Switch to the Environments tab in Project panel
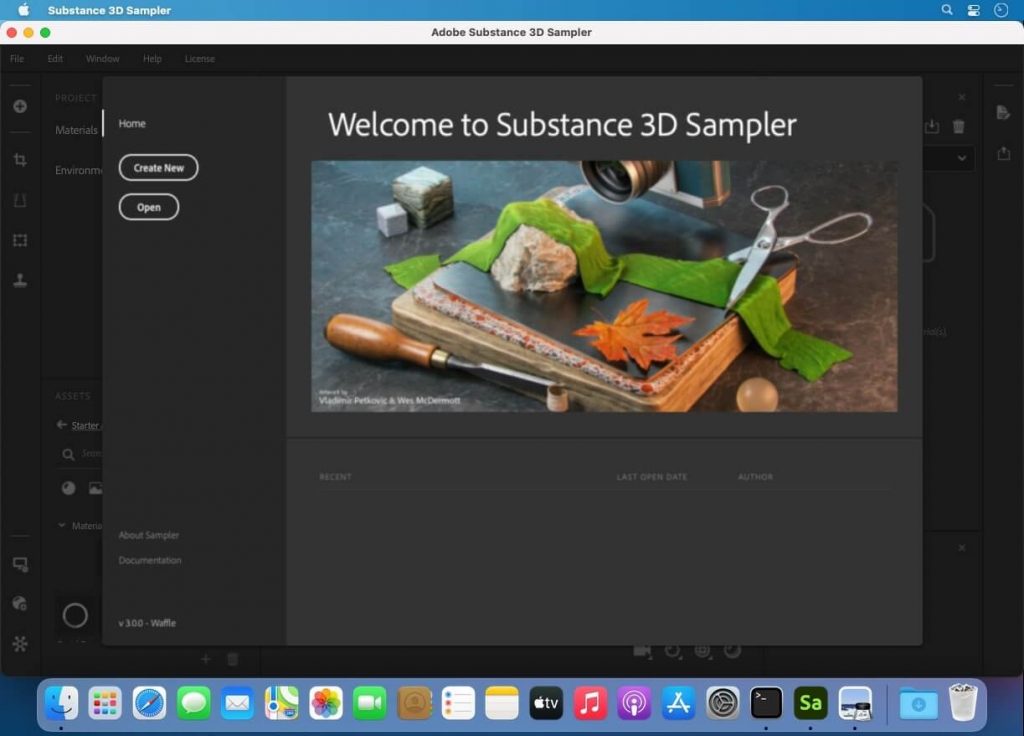This screenshot has width=1024, height=736. [x=80, y=170]
